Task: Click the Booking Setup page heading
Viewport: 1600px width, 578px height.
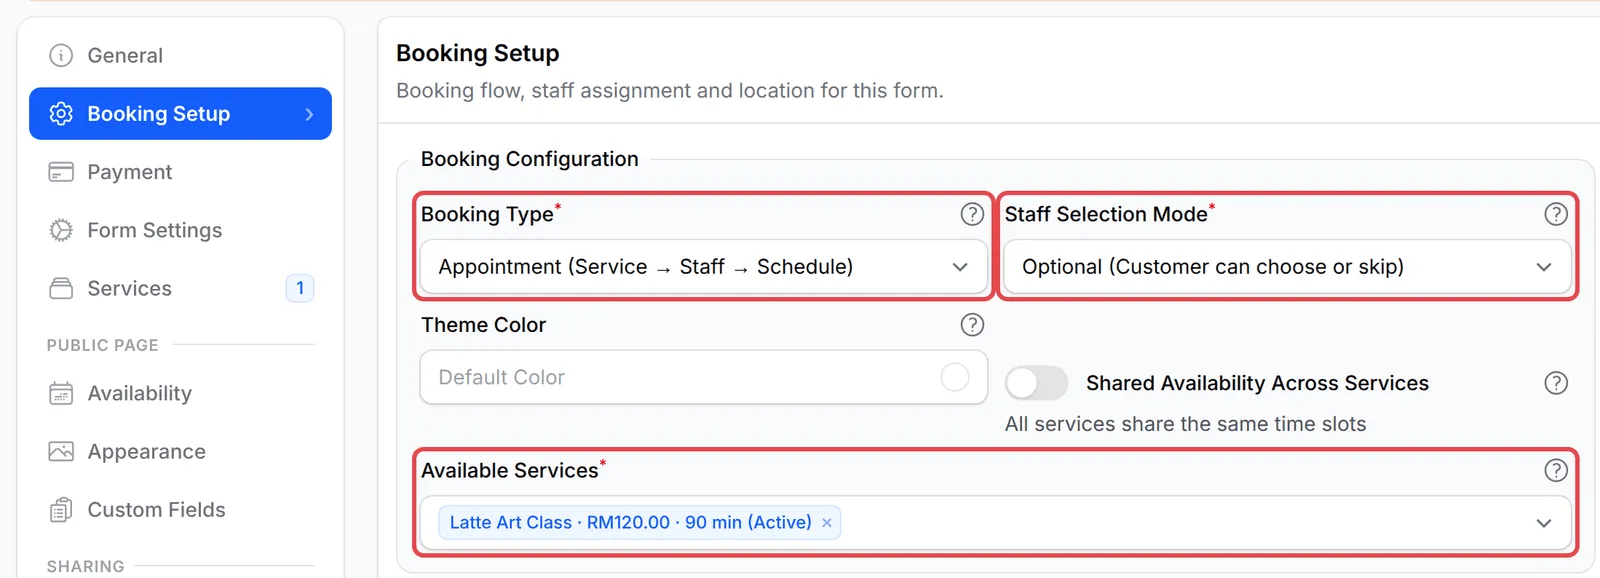Action: pyautogui.click(x=478, y=53)
